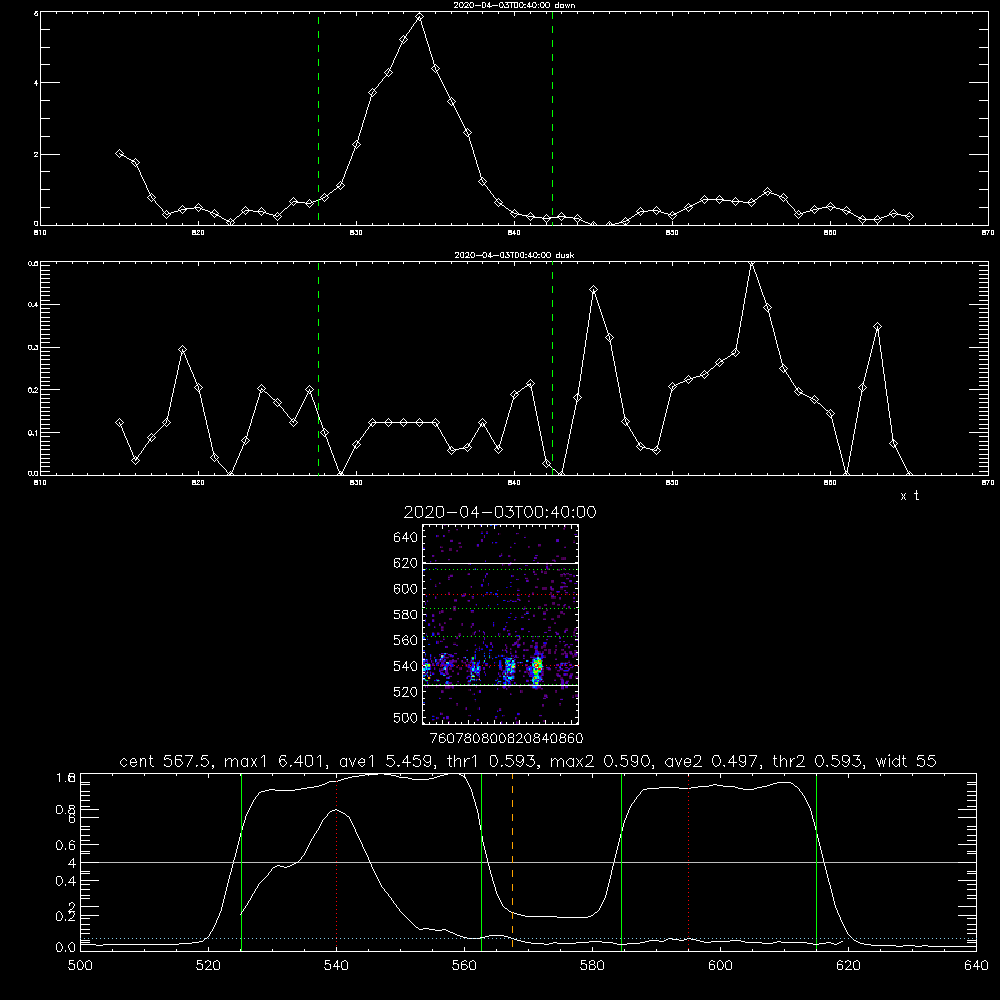
Task: Click the '560' x-axis label of the bottom plot
Action: click(464, 966)
